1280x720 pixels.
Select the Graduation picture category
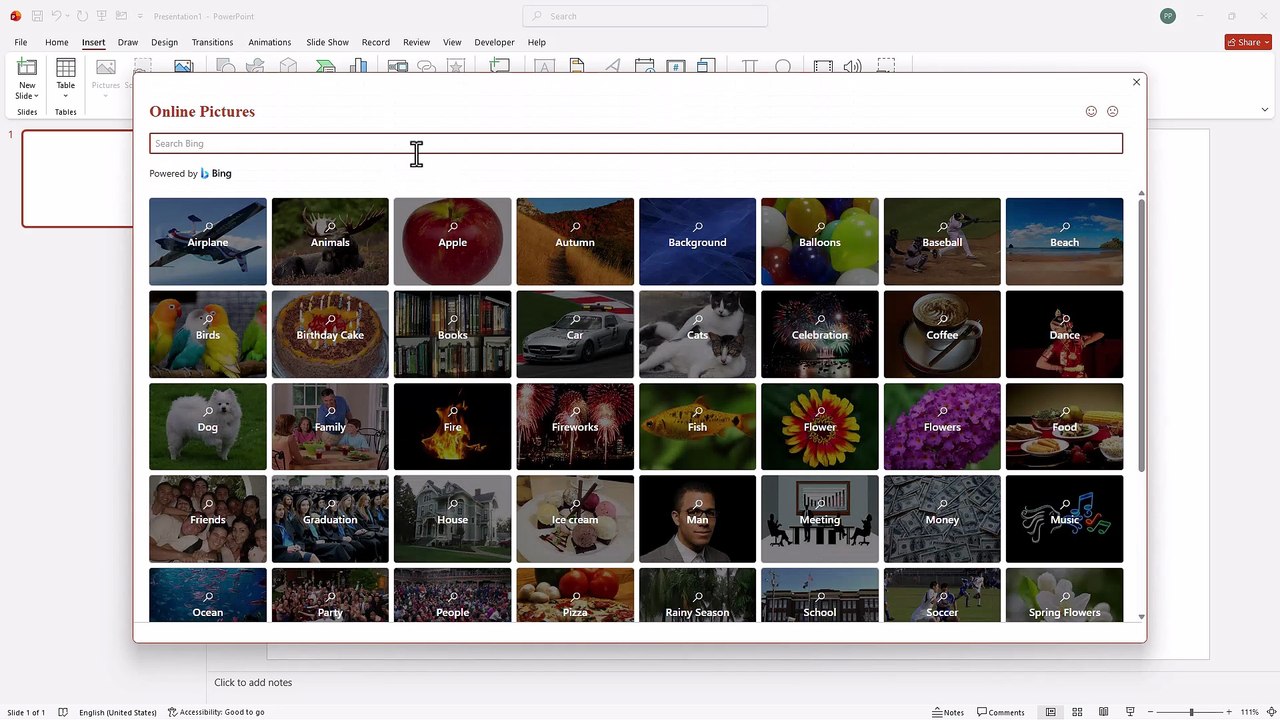(330, 519)
